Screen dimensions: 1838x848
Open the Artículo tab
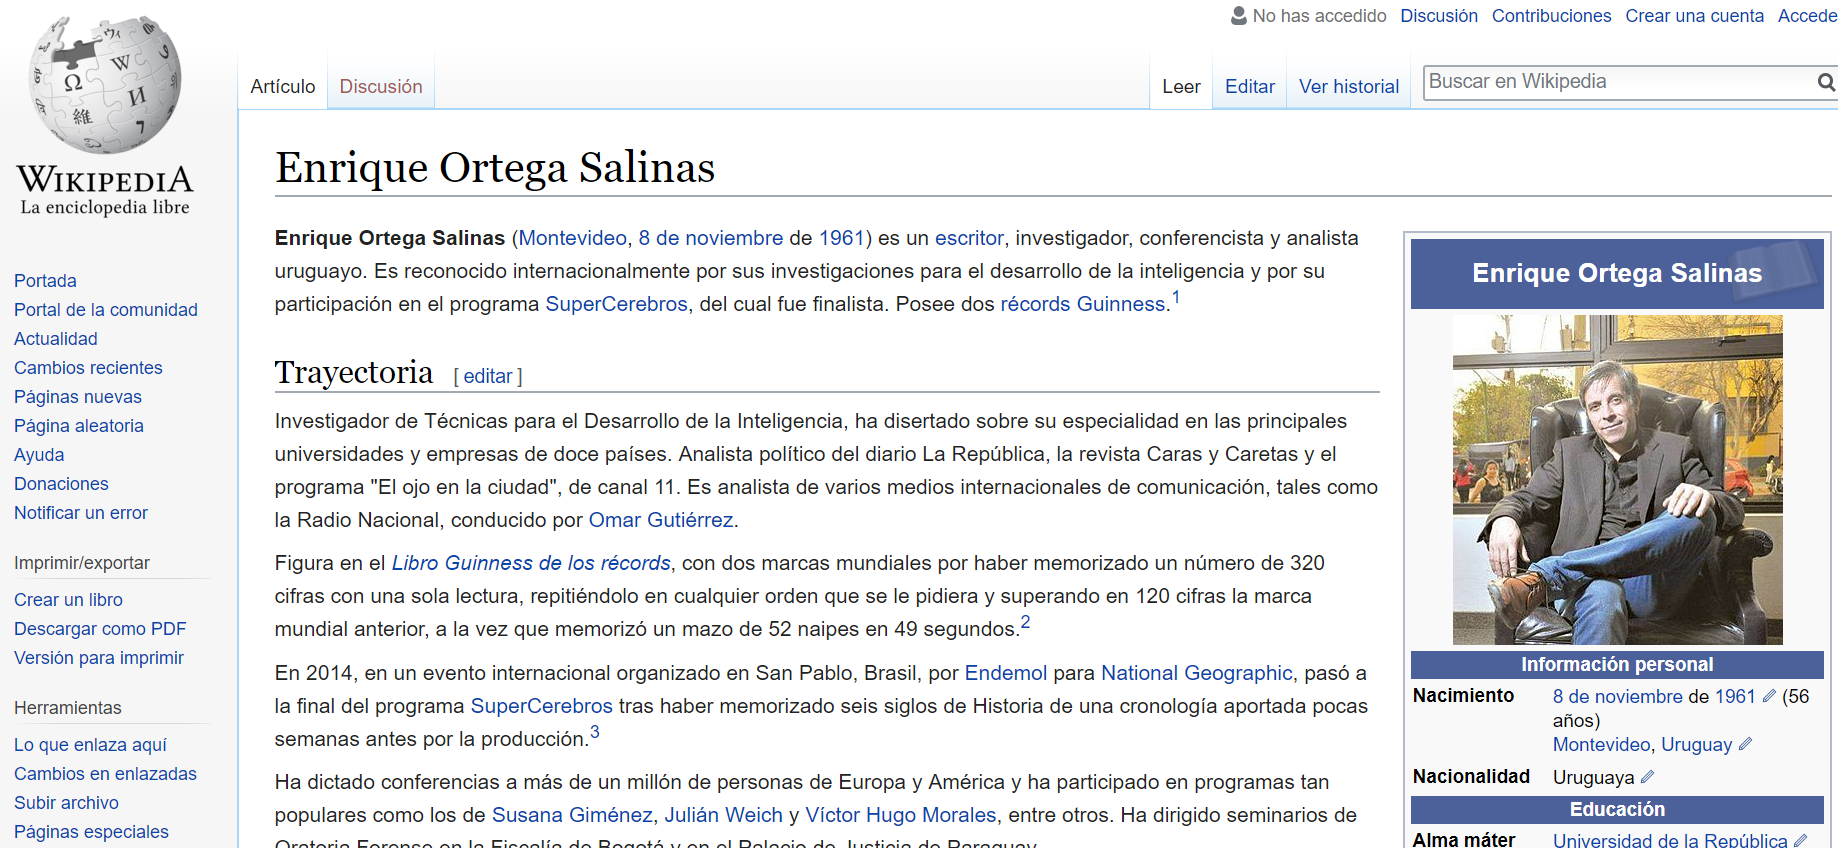[283, 87]
